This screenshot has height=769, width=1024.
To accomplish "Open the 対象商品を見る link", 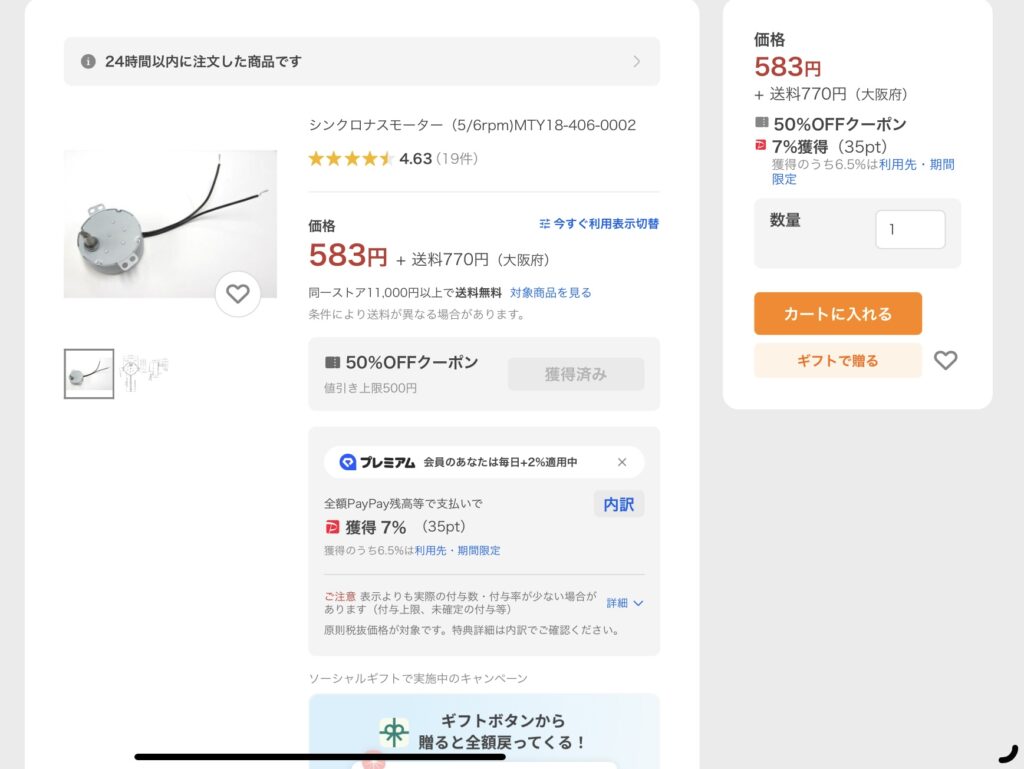I will [x=551, y=292].
